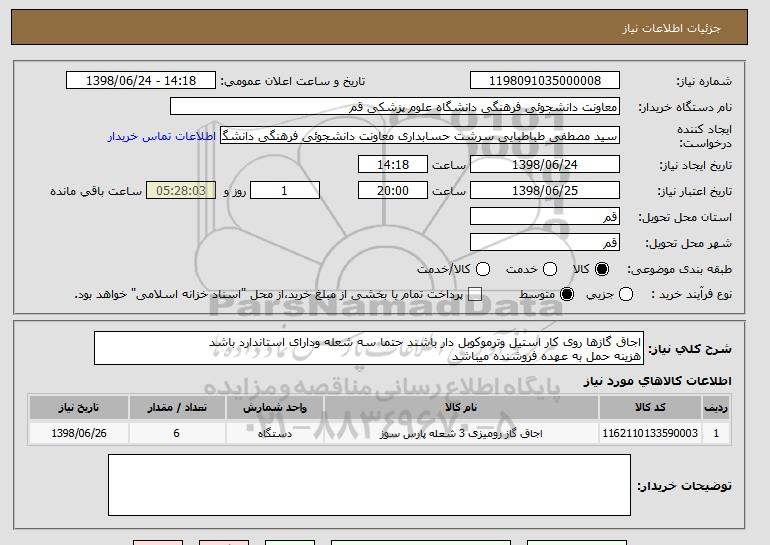Click the ایجاد کننده درخواست field
The image size is (770, 545).
pyautogui.click(x=420, y=136)
